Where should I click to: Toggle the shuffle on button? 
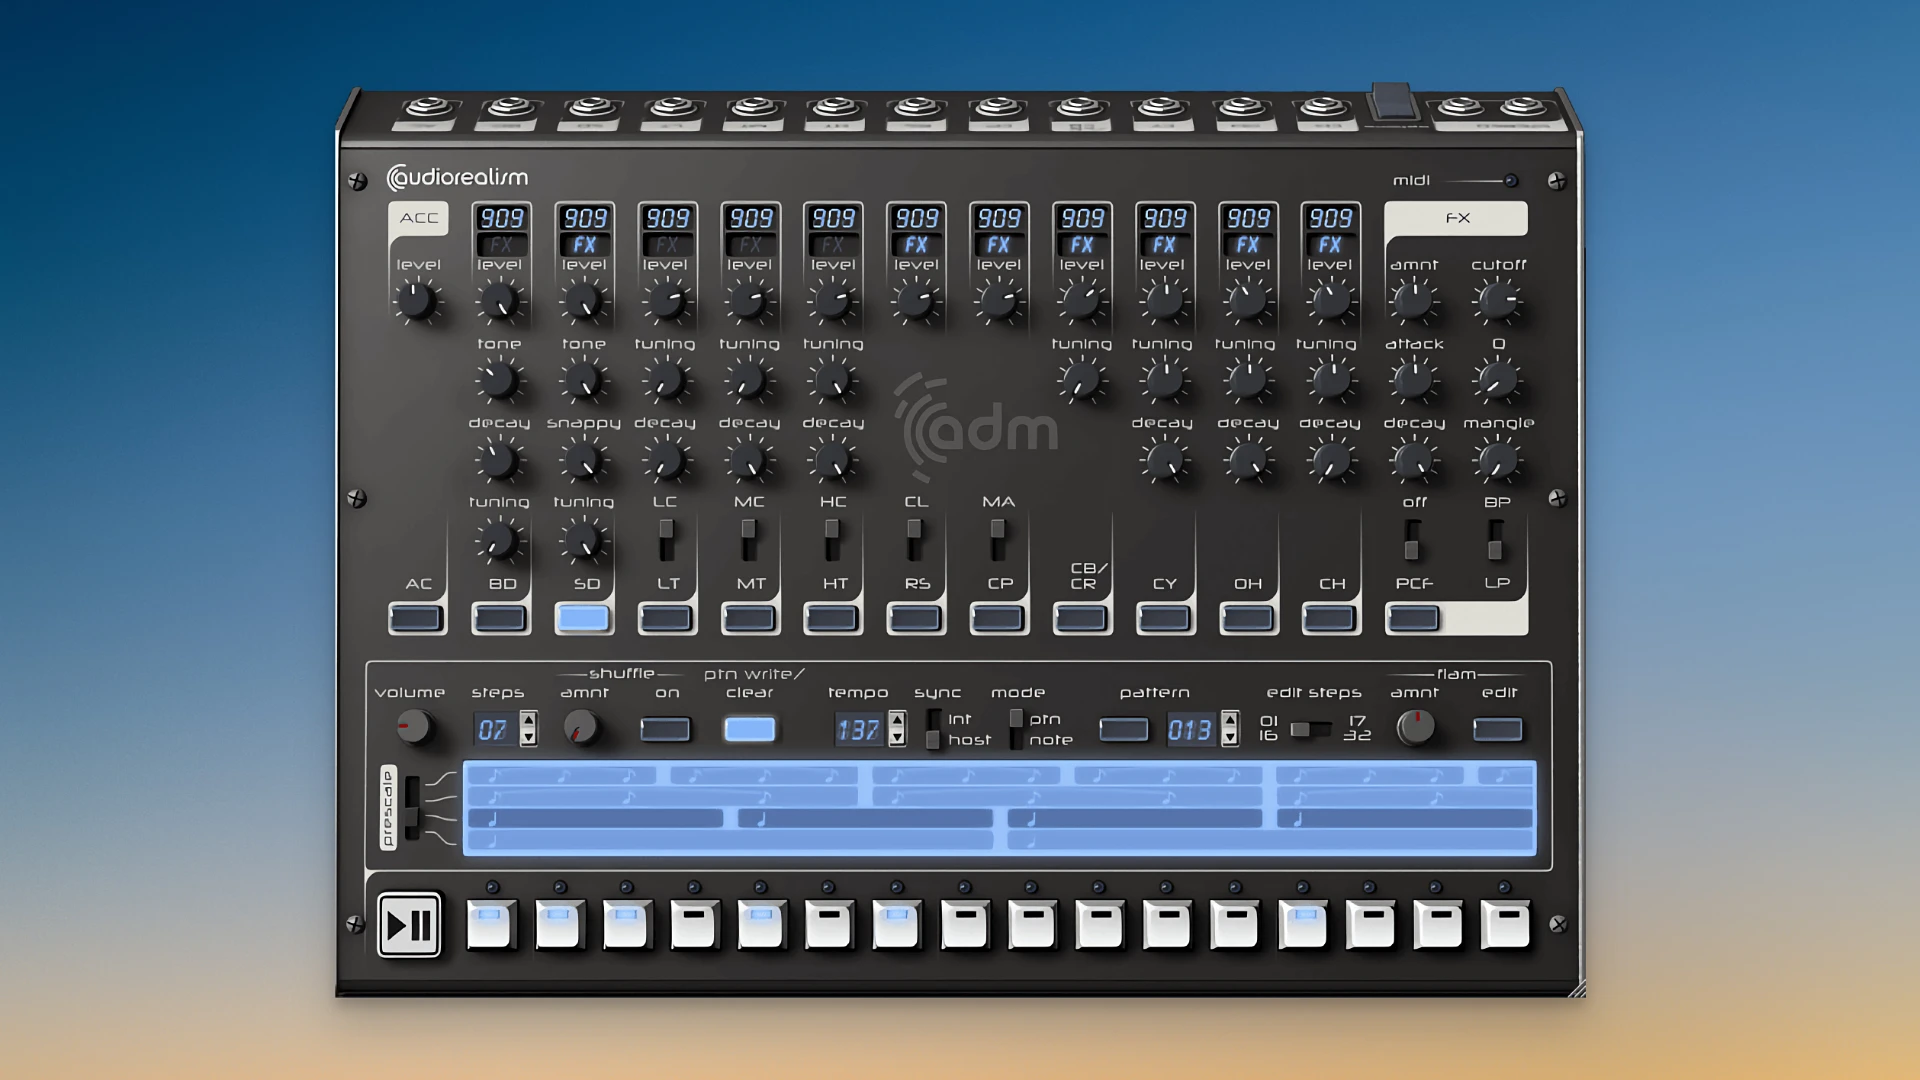(x=665, y=730)
